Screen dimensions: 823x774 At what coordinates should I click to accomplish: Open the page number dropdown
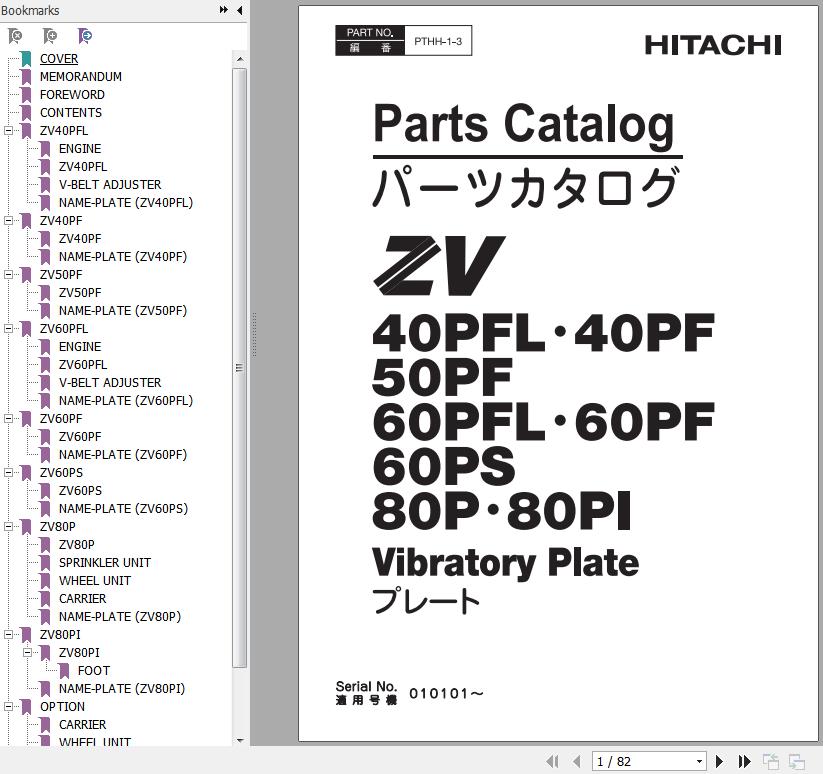(699, 761)
